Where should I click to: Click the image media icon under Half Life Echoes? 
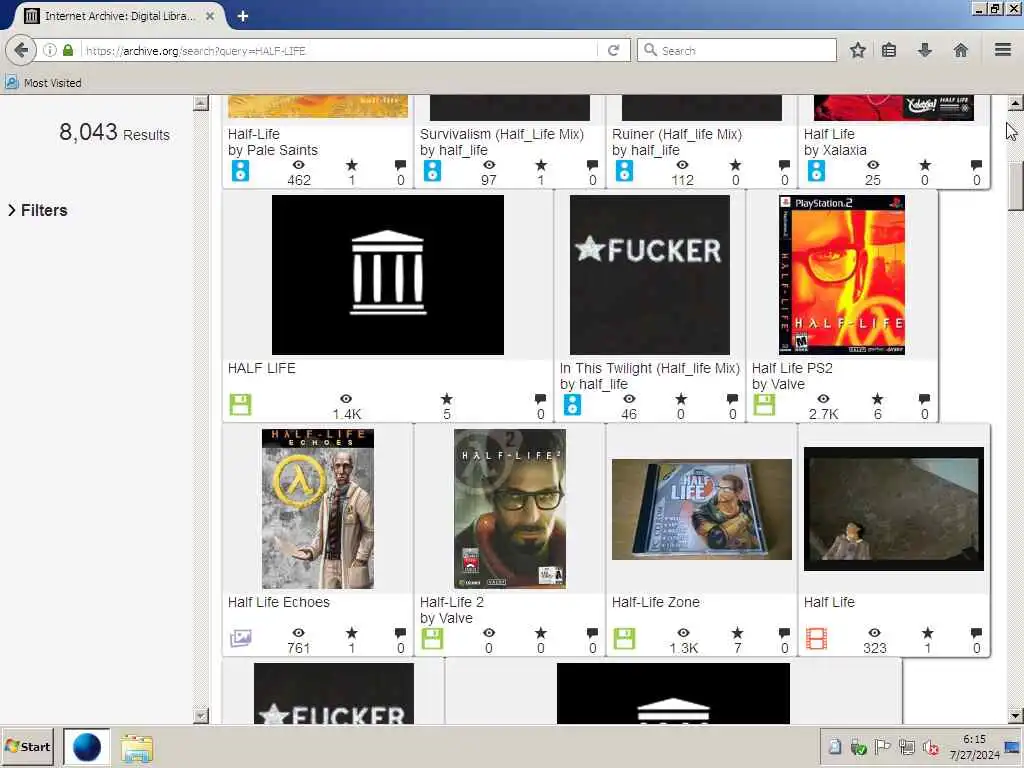[x=240, y=638]
